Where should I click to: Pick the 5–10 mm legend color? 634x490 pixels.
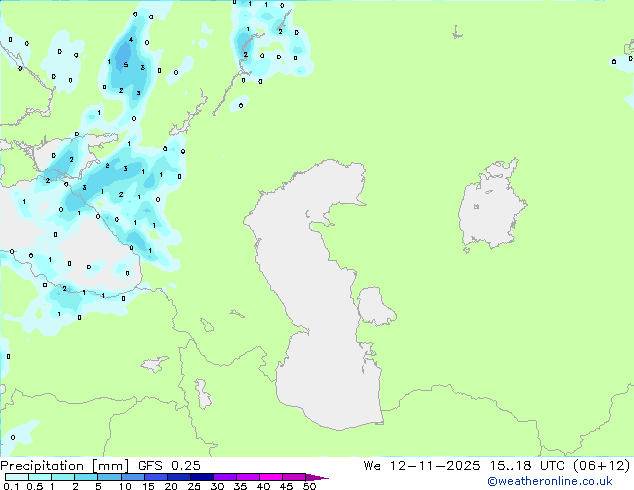(x=109, y=477)
